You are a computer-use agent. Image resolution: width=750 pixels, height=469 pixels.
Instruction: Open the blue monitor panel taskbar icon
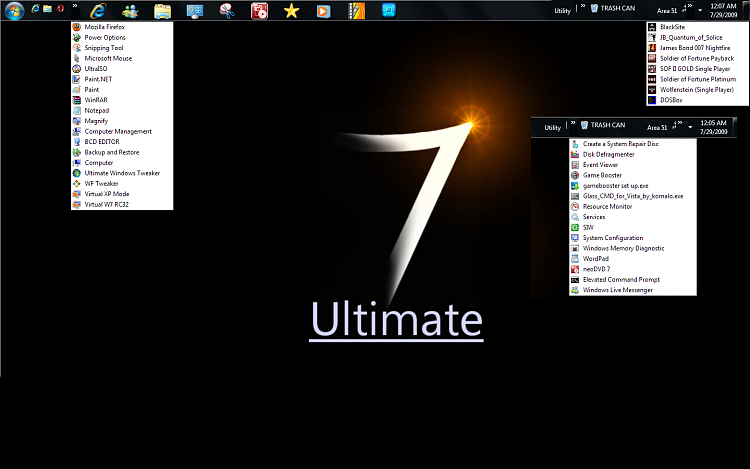(195, 11)
